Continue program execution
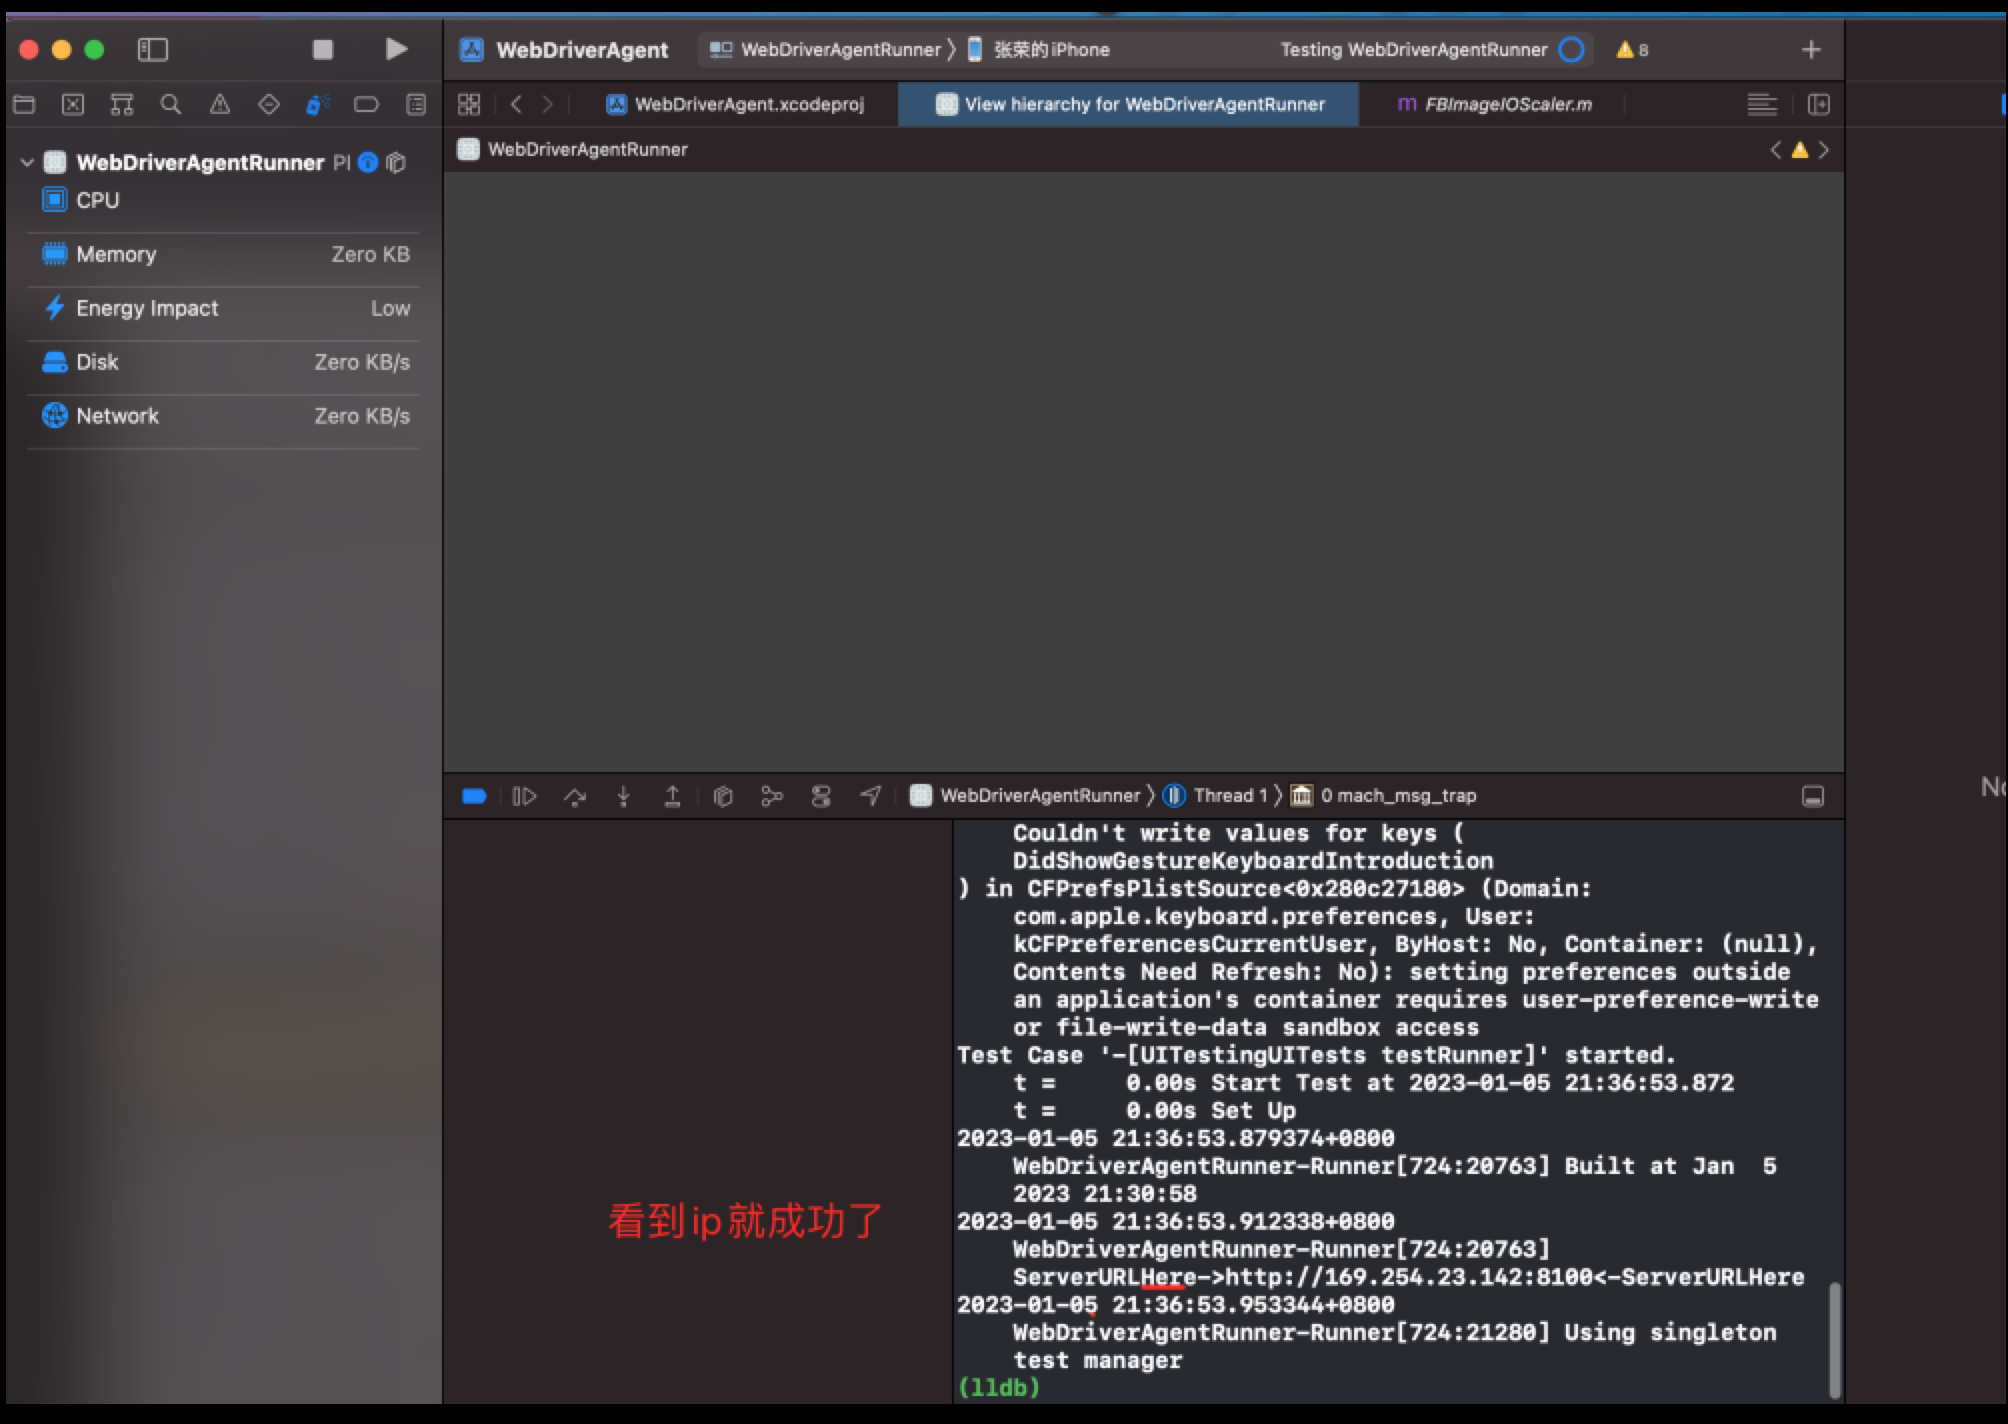The image size is (2008, 1424). [x=524, y=796]
